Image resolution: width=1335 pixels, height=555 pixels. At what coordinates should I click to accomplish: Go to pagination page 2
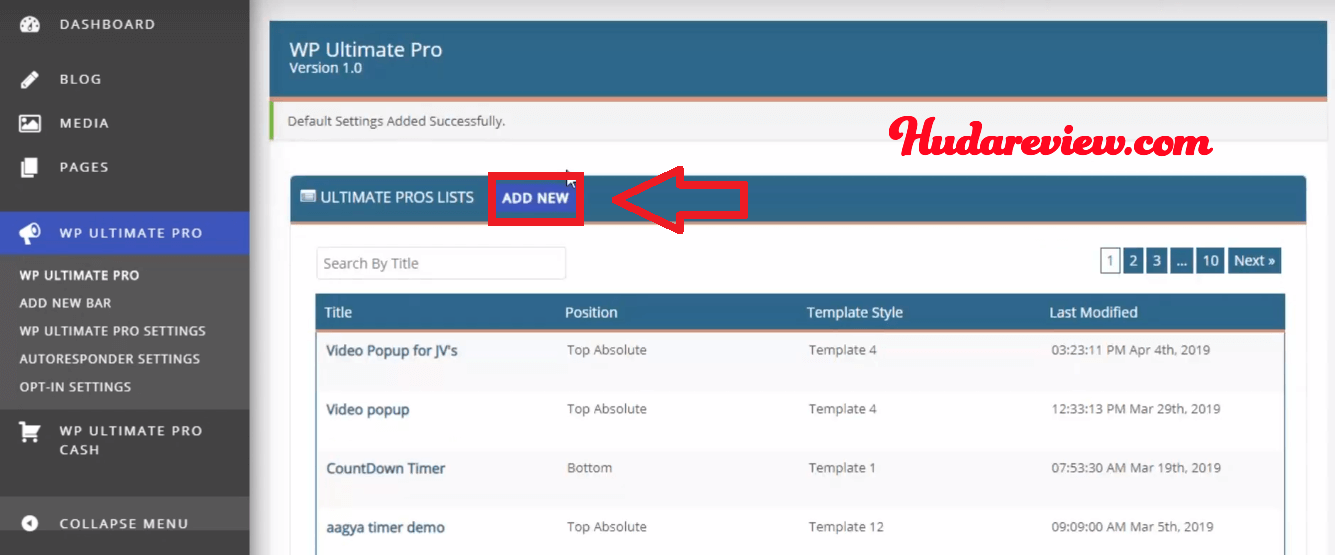pos(1133,261)
